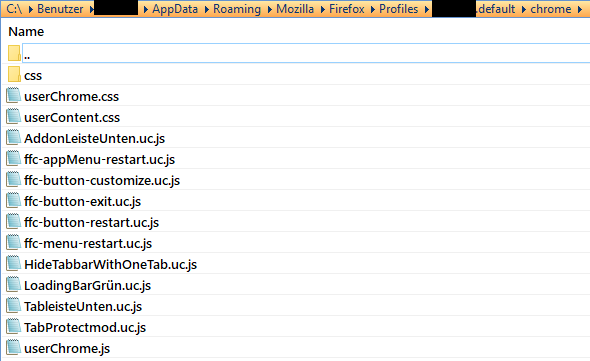The height and width of the screenshot is (361, 590).
Task: Expand the arrow after AppData in path
Action: click(207, 9)
